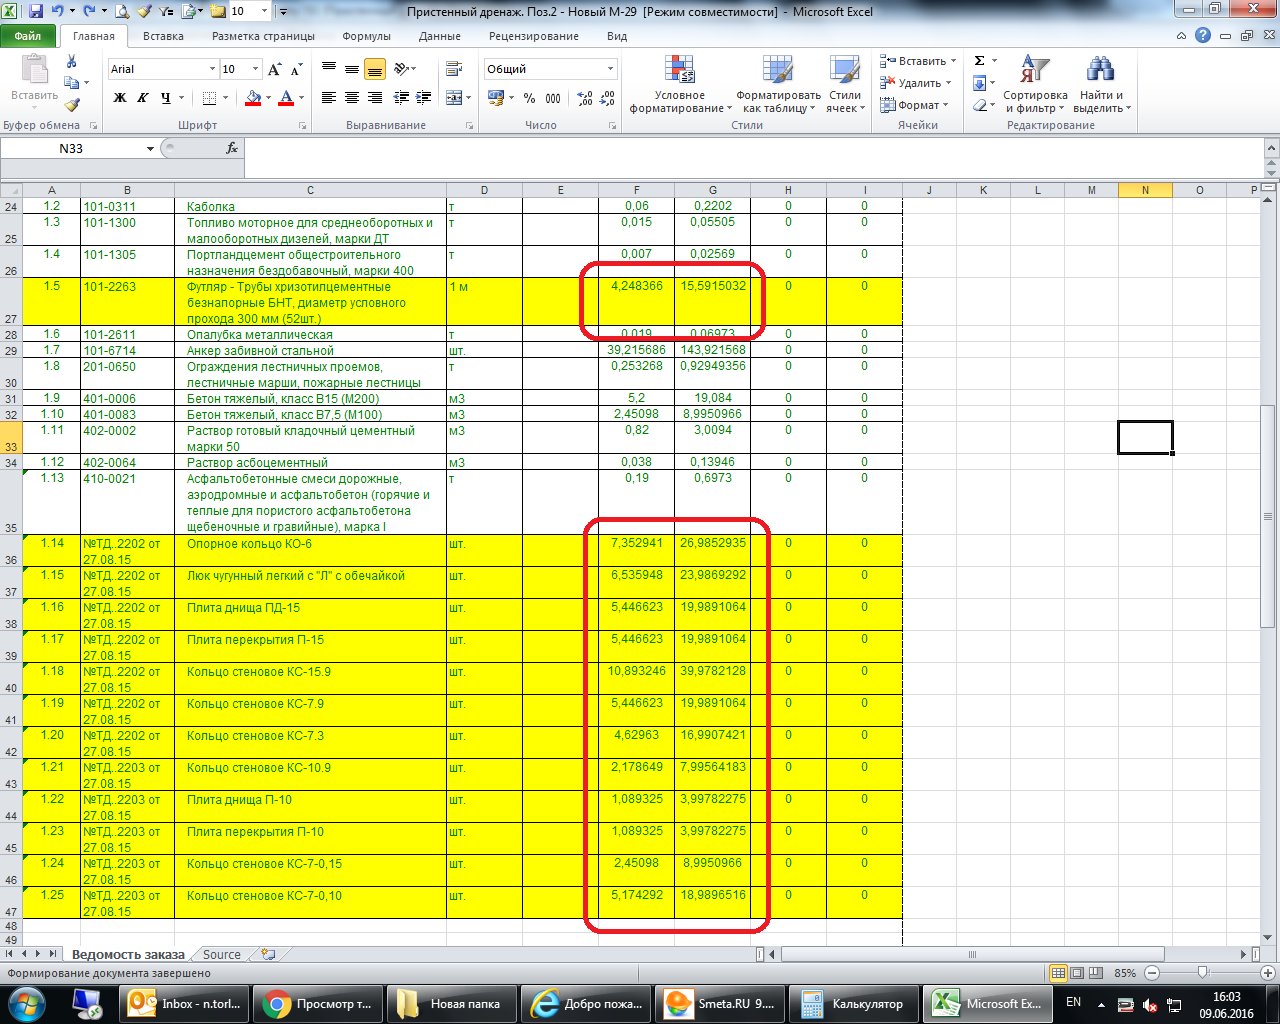Insert function using the fx icon
Viewport: 1280px width, 1024px height.
[231, 148]
